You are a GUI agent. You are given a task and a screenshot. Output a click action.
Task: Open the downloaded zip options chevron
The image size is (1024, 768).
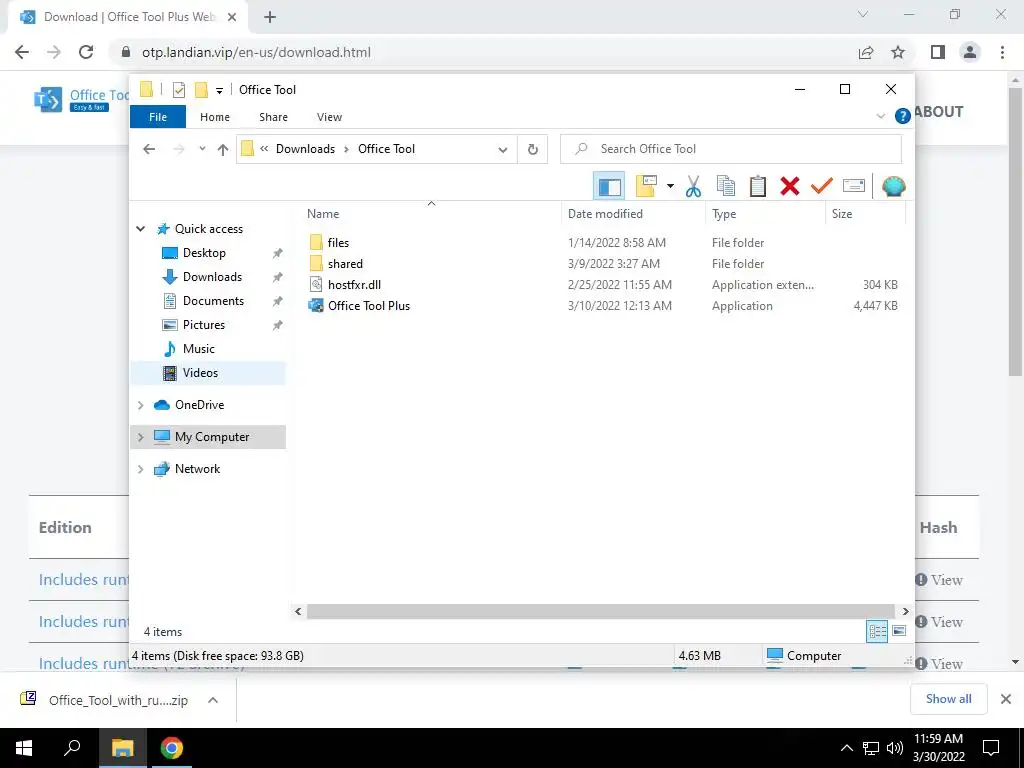pyautogui.click(x=213, y=700)
